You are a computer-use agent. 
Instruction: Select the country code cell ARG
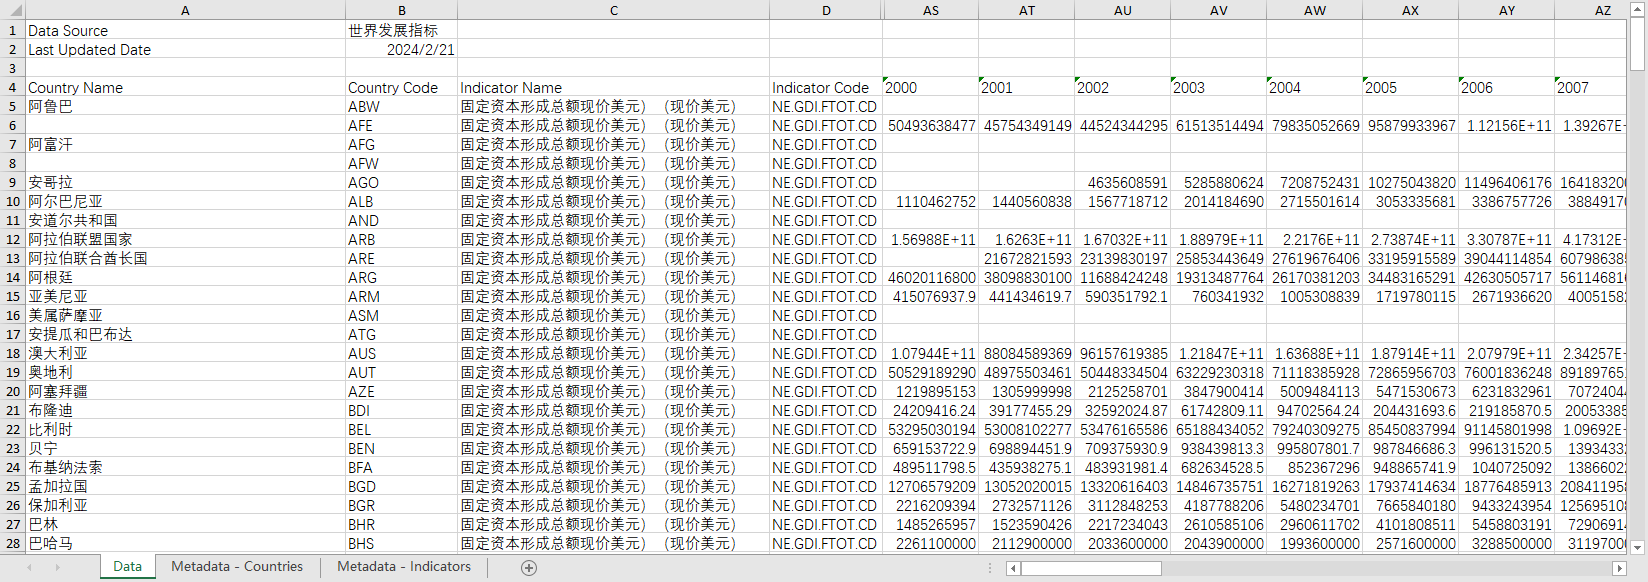coord(401,277)
